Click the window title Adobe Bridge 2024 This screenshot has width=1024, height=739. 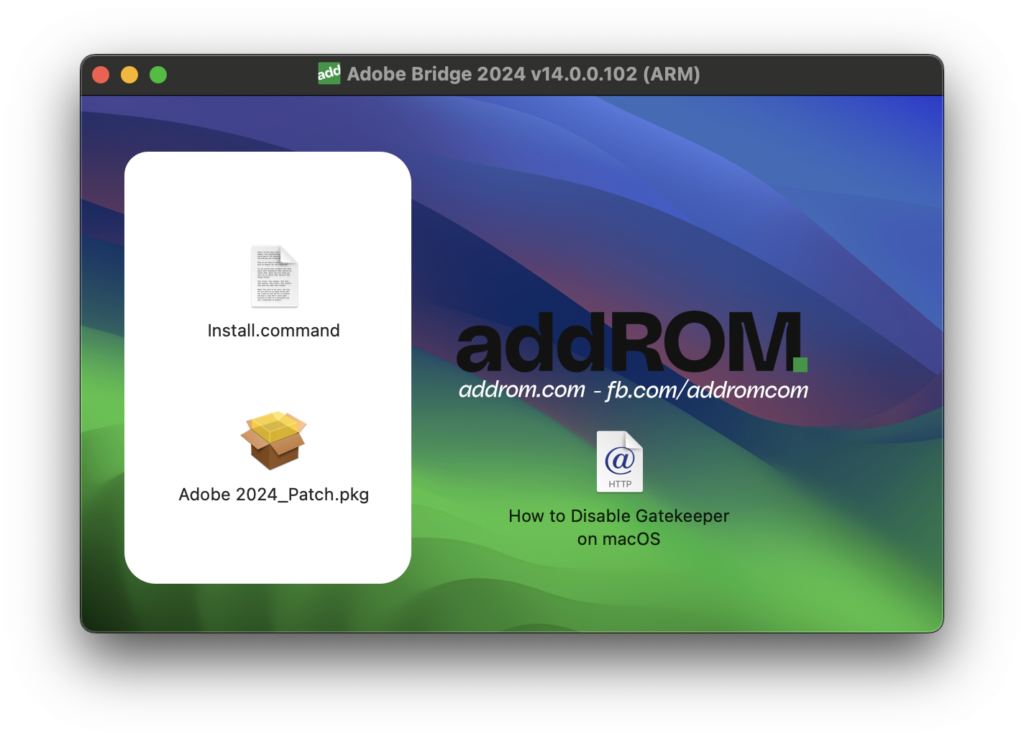coord(523,74)
